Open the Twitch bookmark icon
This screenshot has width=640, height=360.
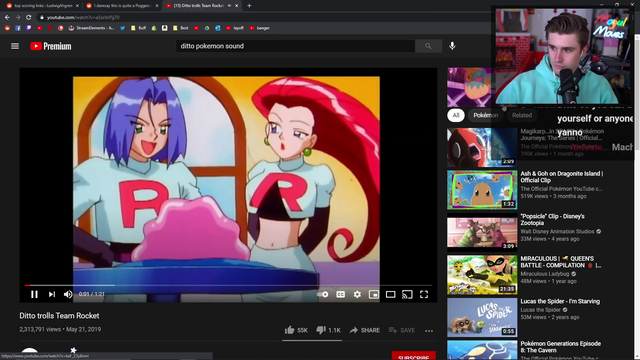click(x=29, y=28)
